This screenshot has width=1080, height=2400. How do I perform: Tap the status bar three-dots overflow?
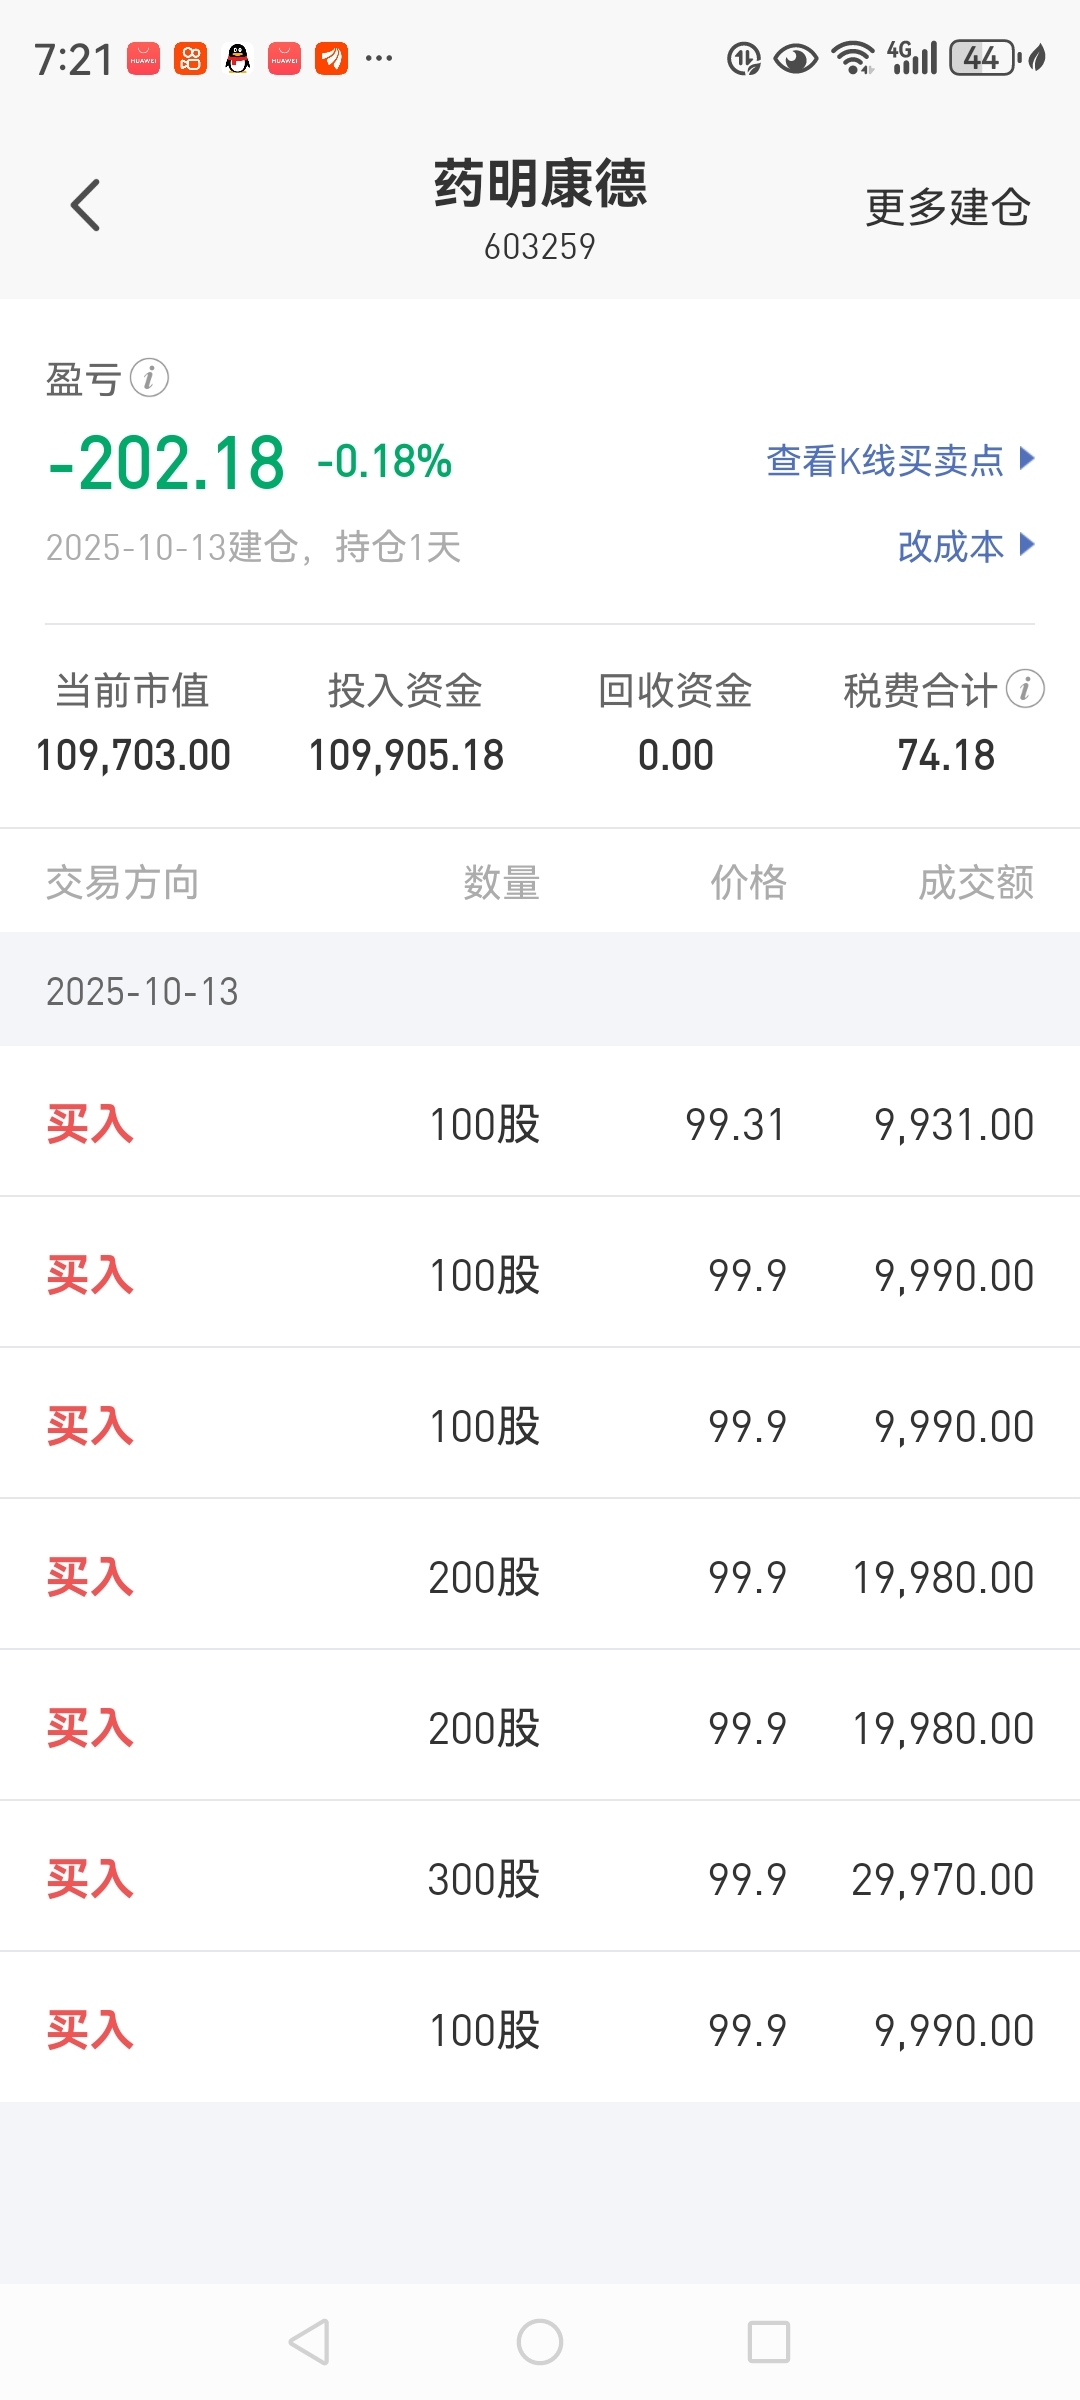[379, 59]
